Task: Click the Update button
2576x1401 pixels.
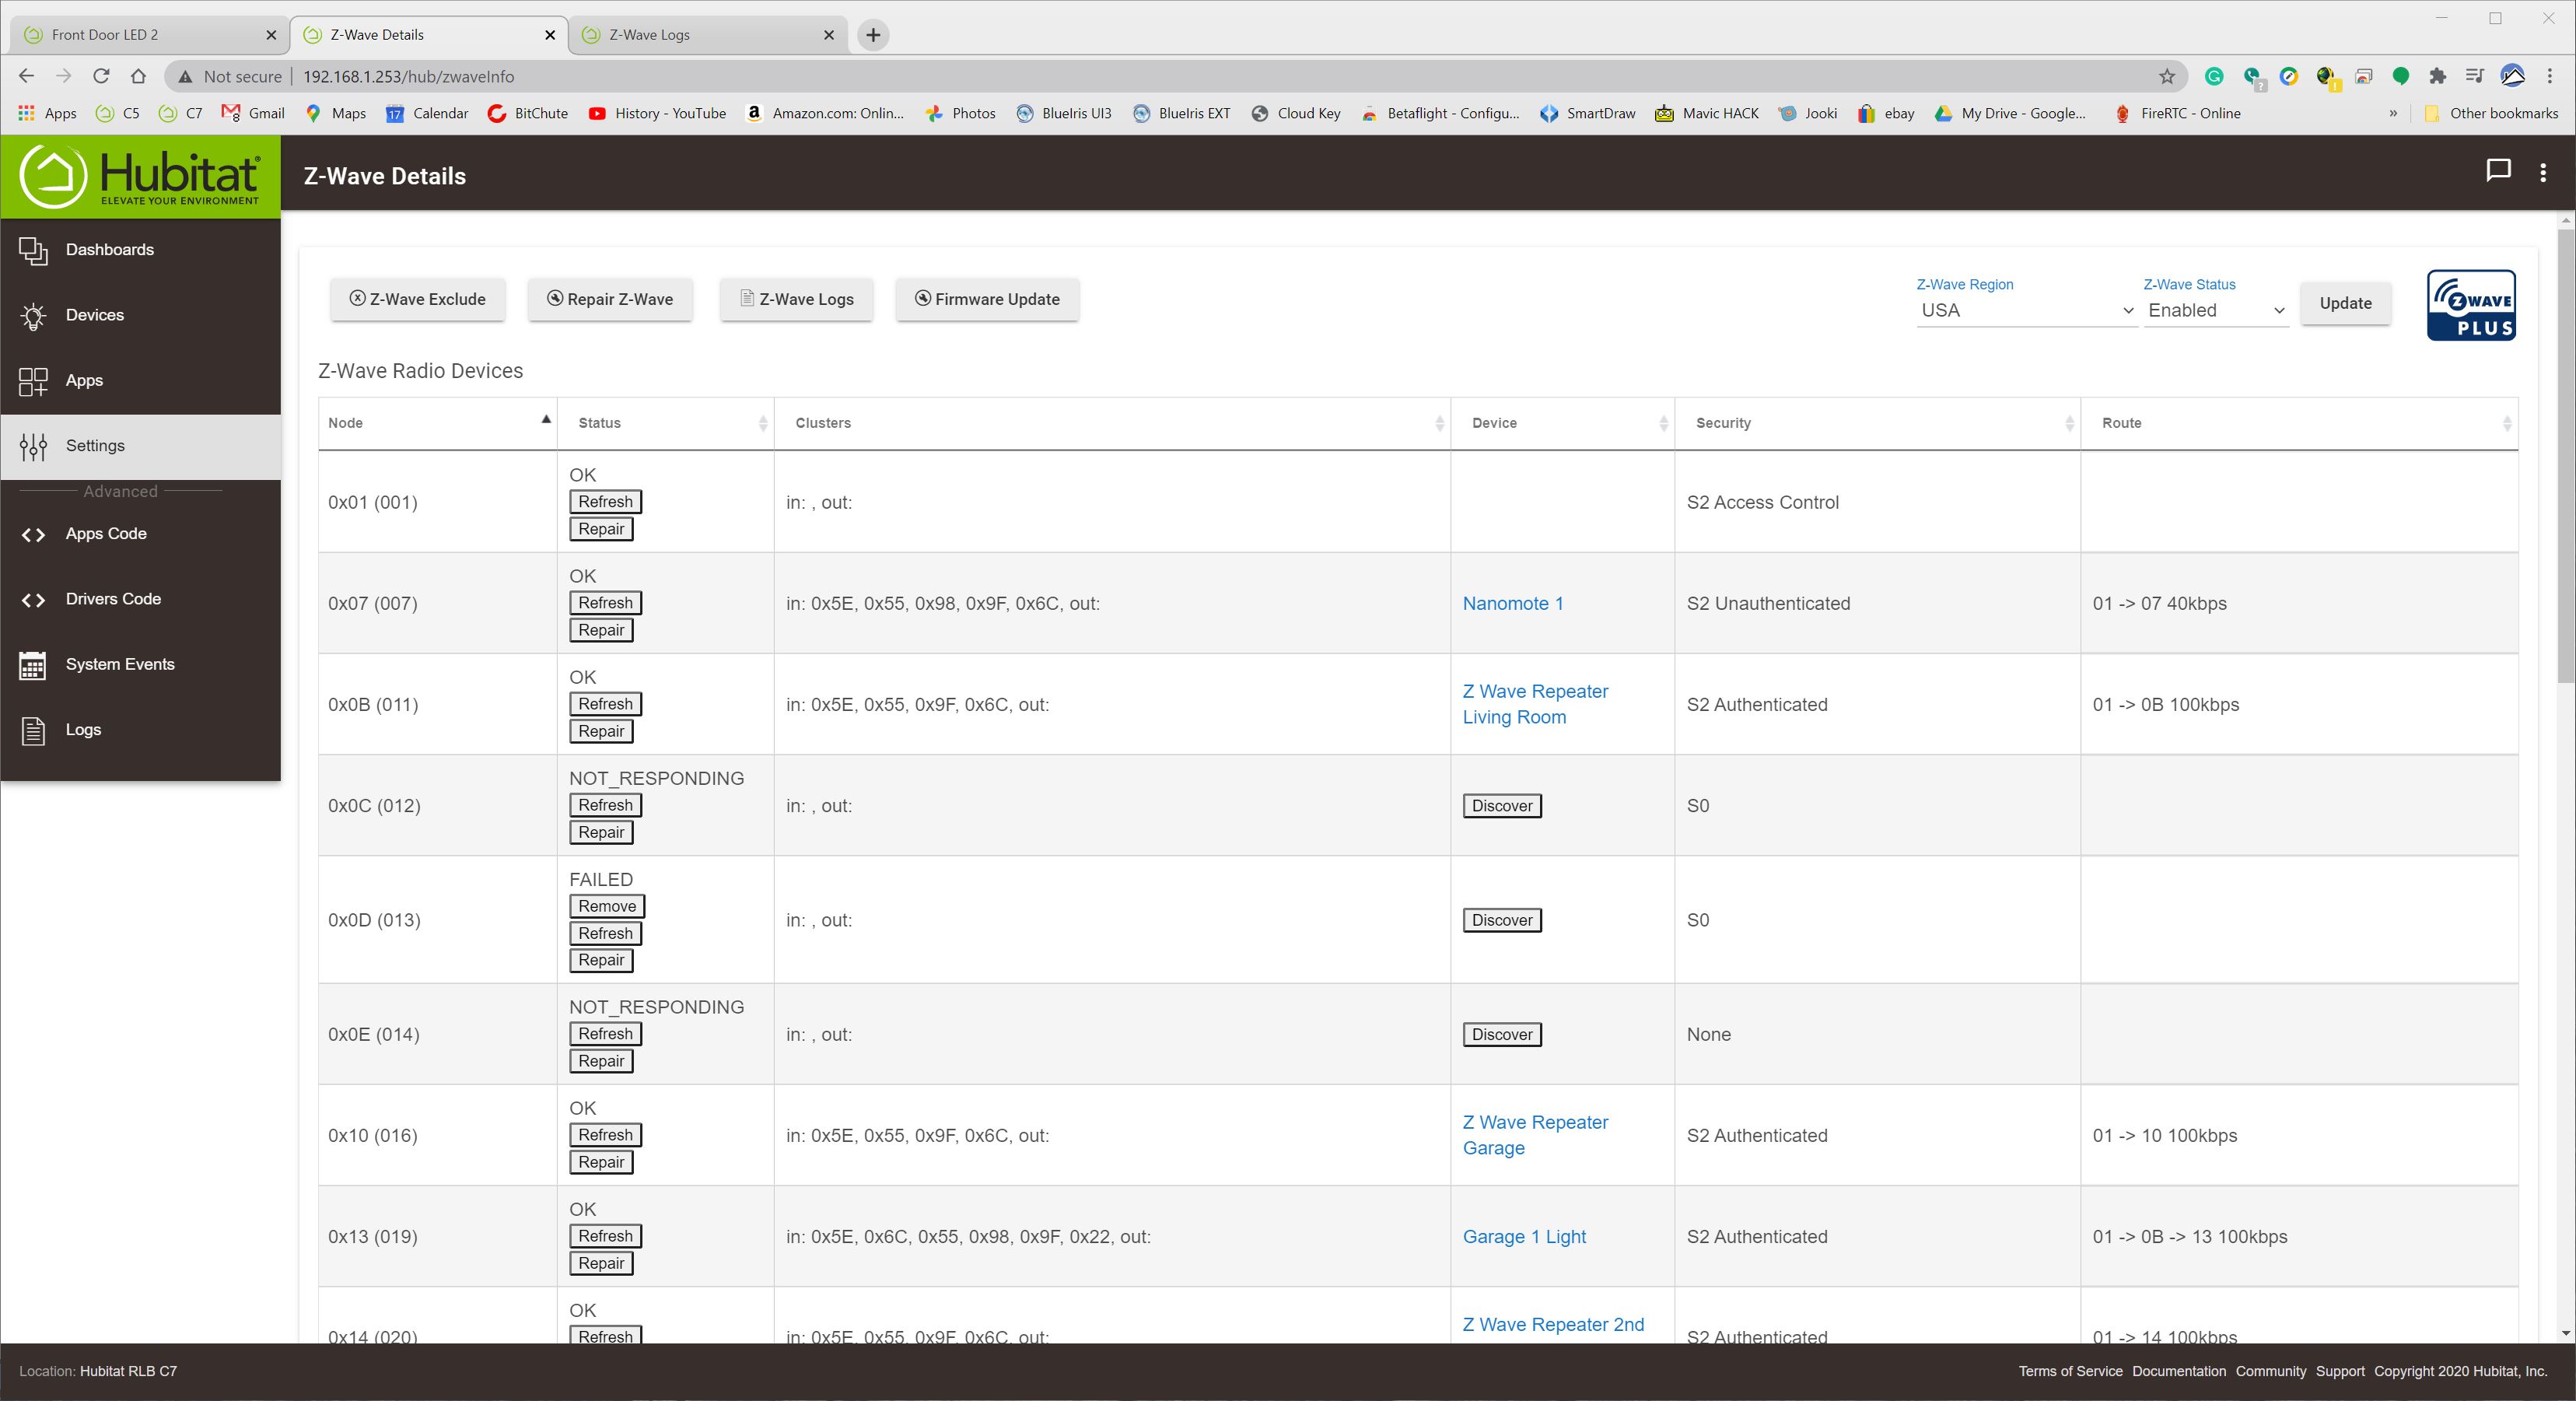Action: click(2345, 303)
